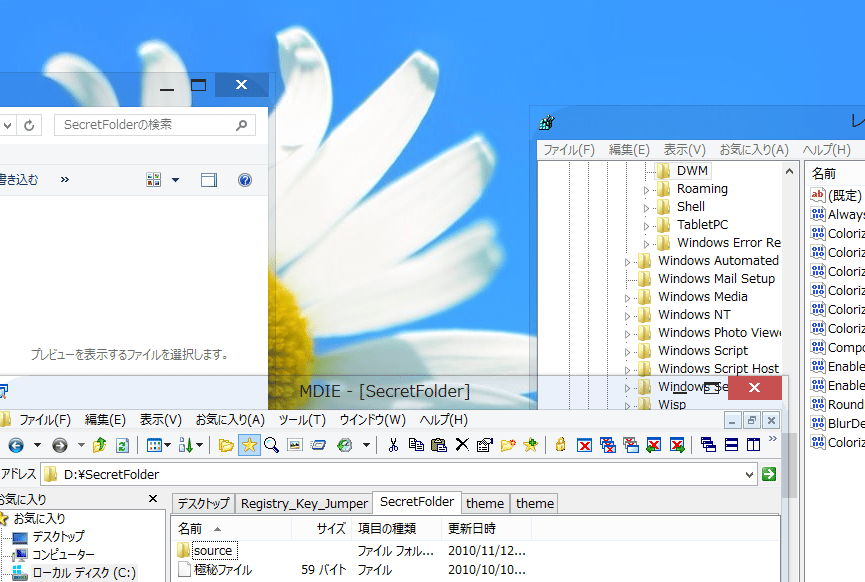Cut with the scissors icon
Viewport: 865px width, 582px height.
tap(393, 445)
